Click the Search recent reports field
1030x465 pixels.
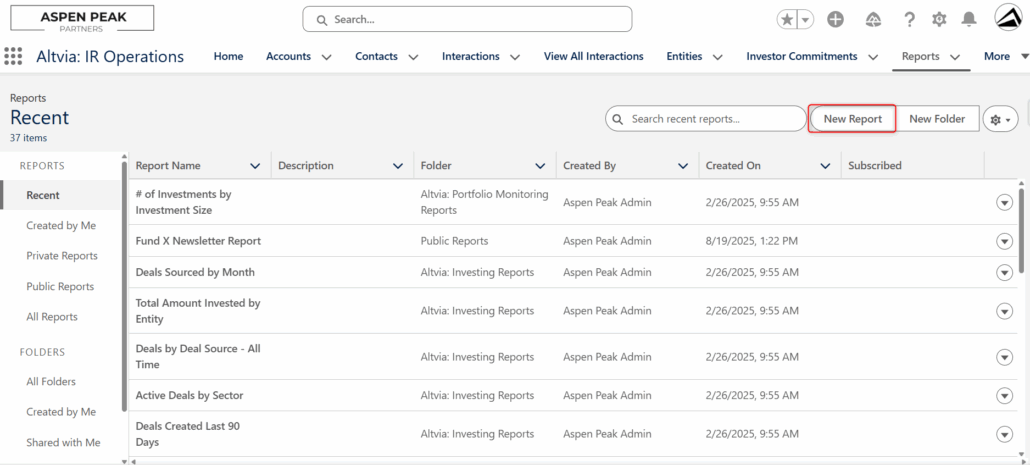point(705,119)
